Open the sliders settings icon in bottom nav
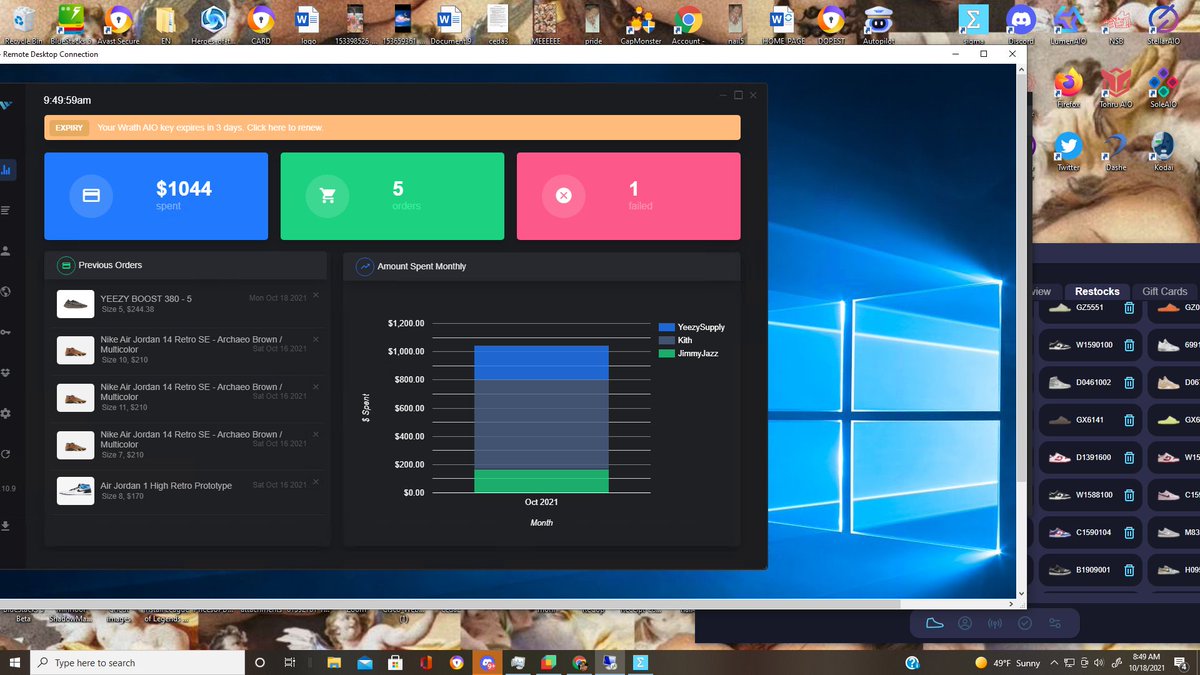The image size is (1200, 675). [1055, 623]
